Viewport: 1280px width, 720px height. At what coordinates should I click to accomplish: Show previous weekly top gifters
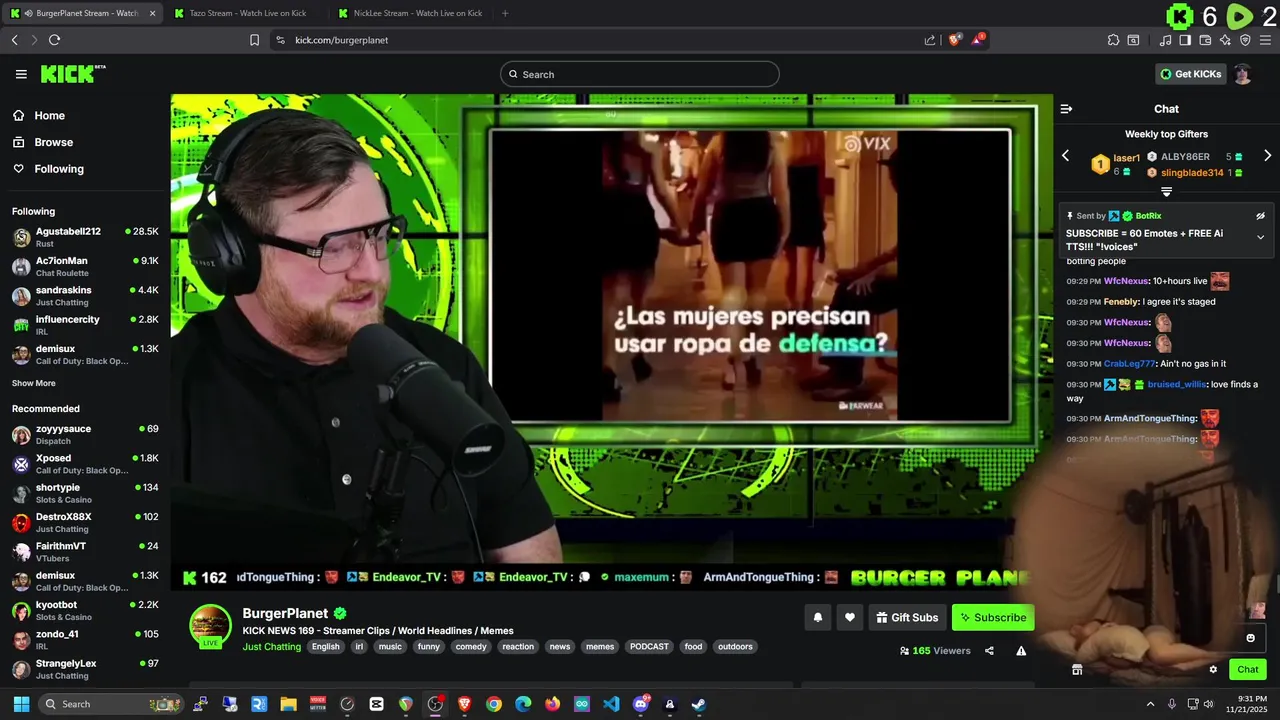[1065, 156]
